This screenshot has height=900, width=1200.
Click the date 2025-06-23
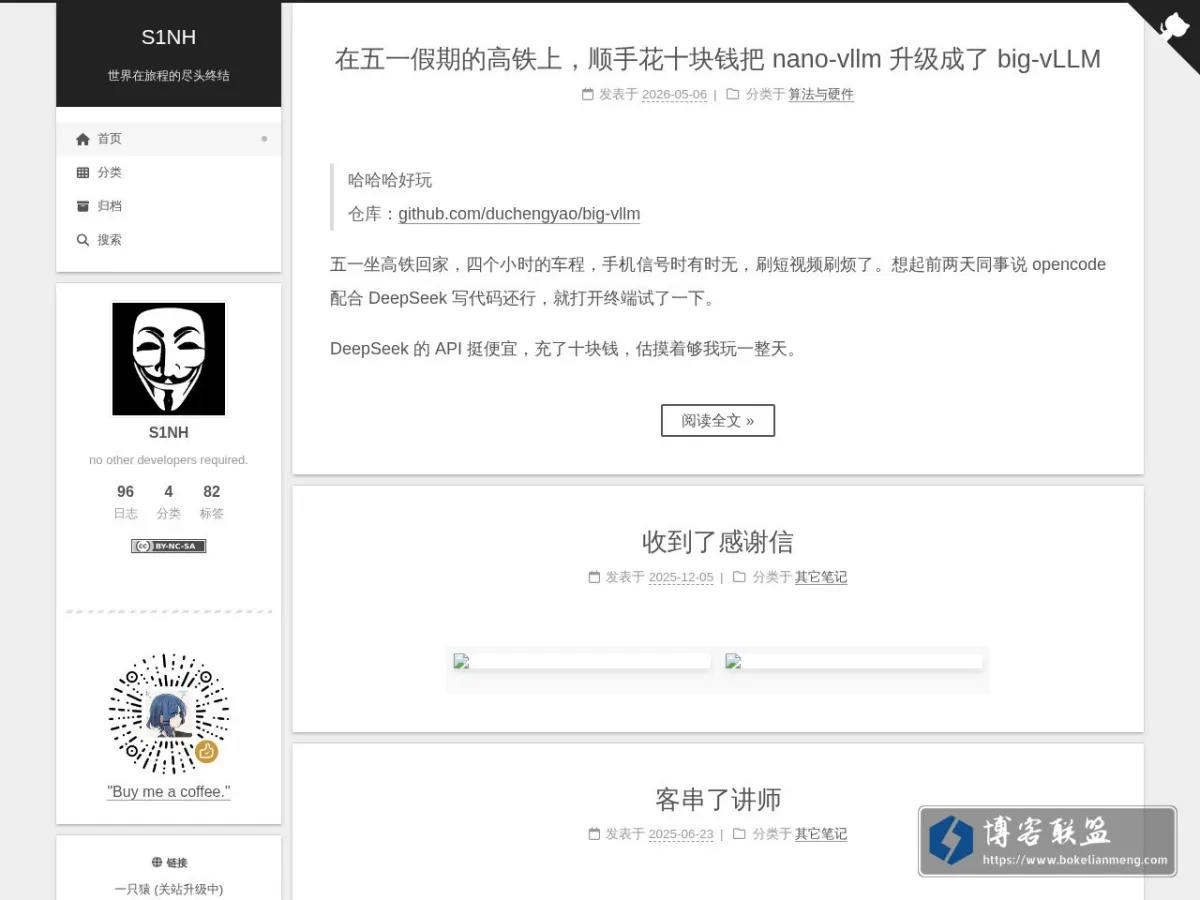[681, 834]
